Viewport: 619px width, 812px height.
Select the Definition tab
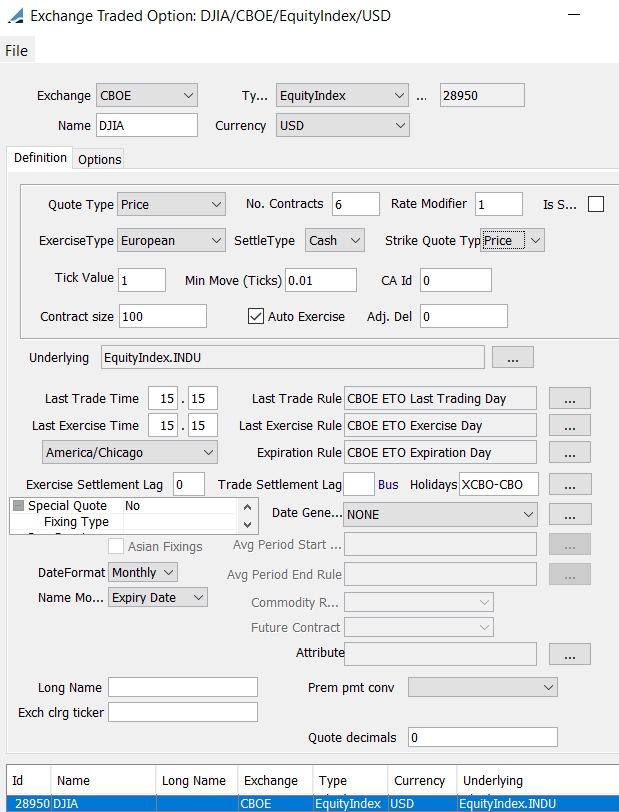(x=40, y=158)
